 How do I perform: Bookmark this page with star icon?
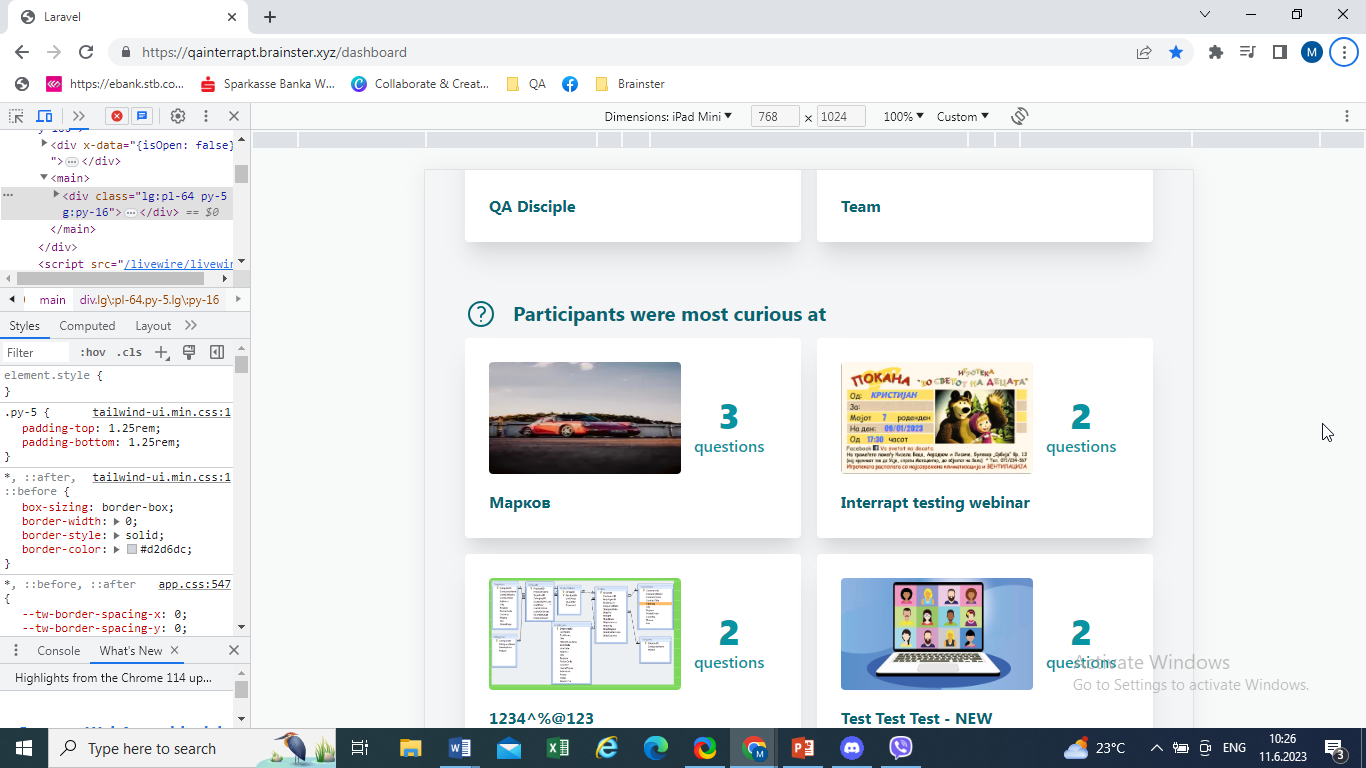(x=1176, y=52)
